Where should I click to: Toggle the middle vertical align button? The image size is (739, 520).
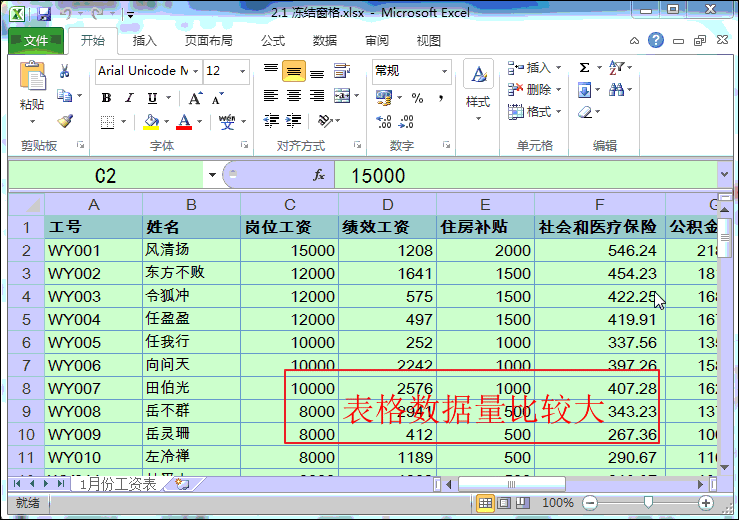293,71
